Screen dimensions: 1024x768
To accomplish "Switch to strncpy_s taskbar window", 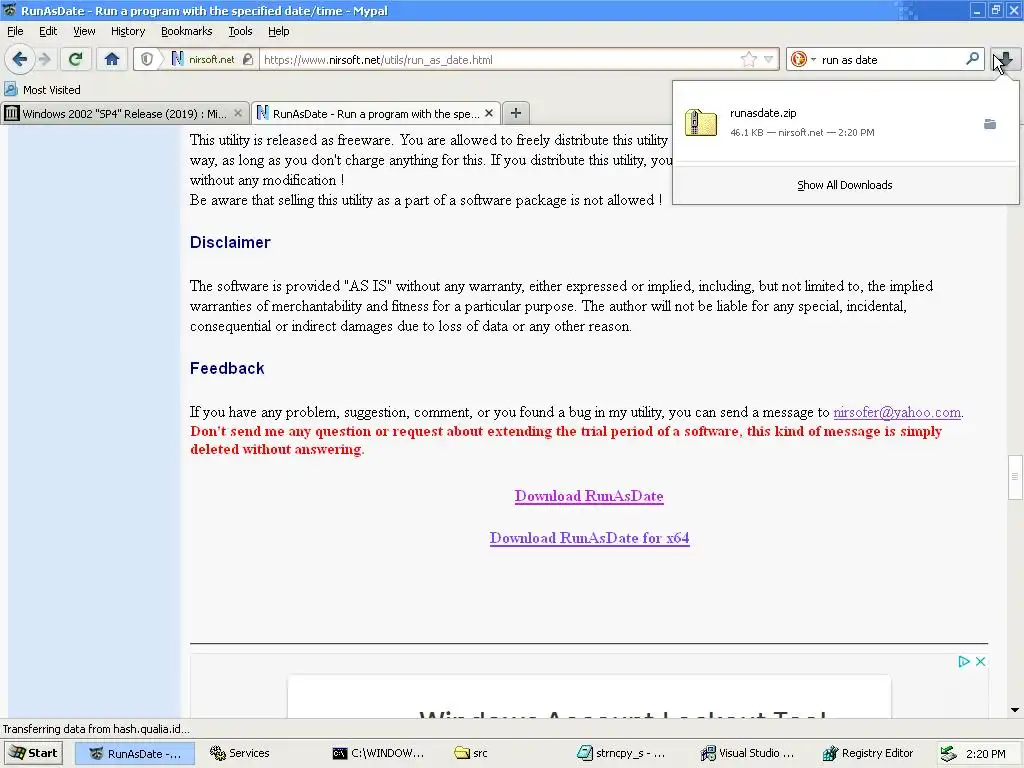I will coord(622,753).
